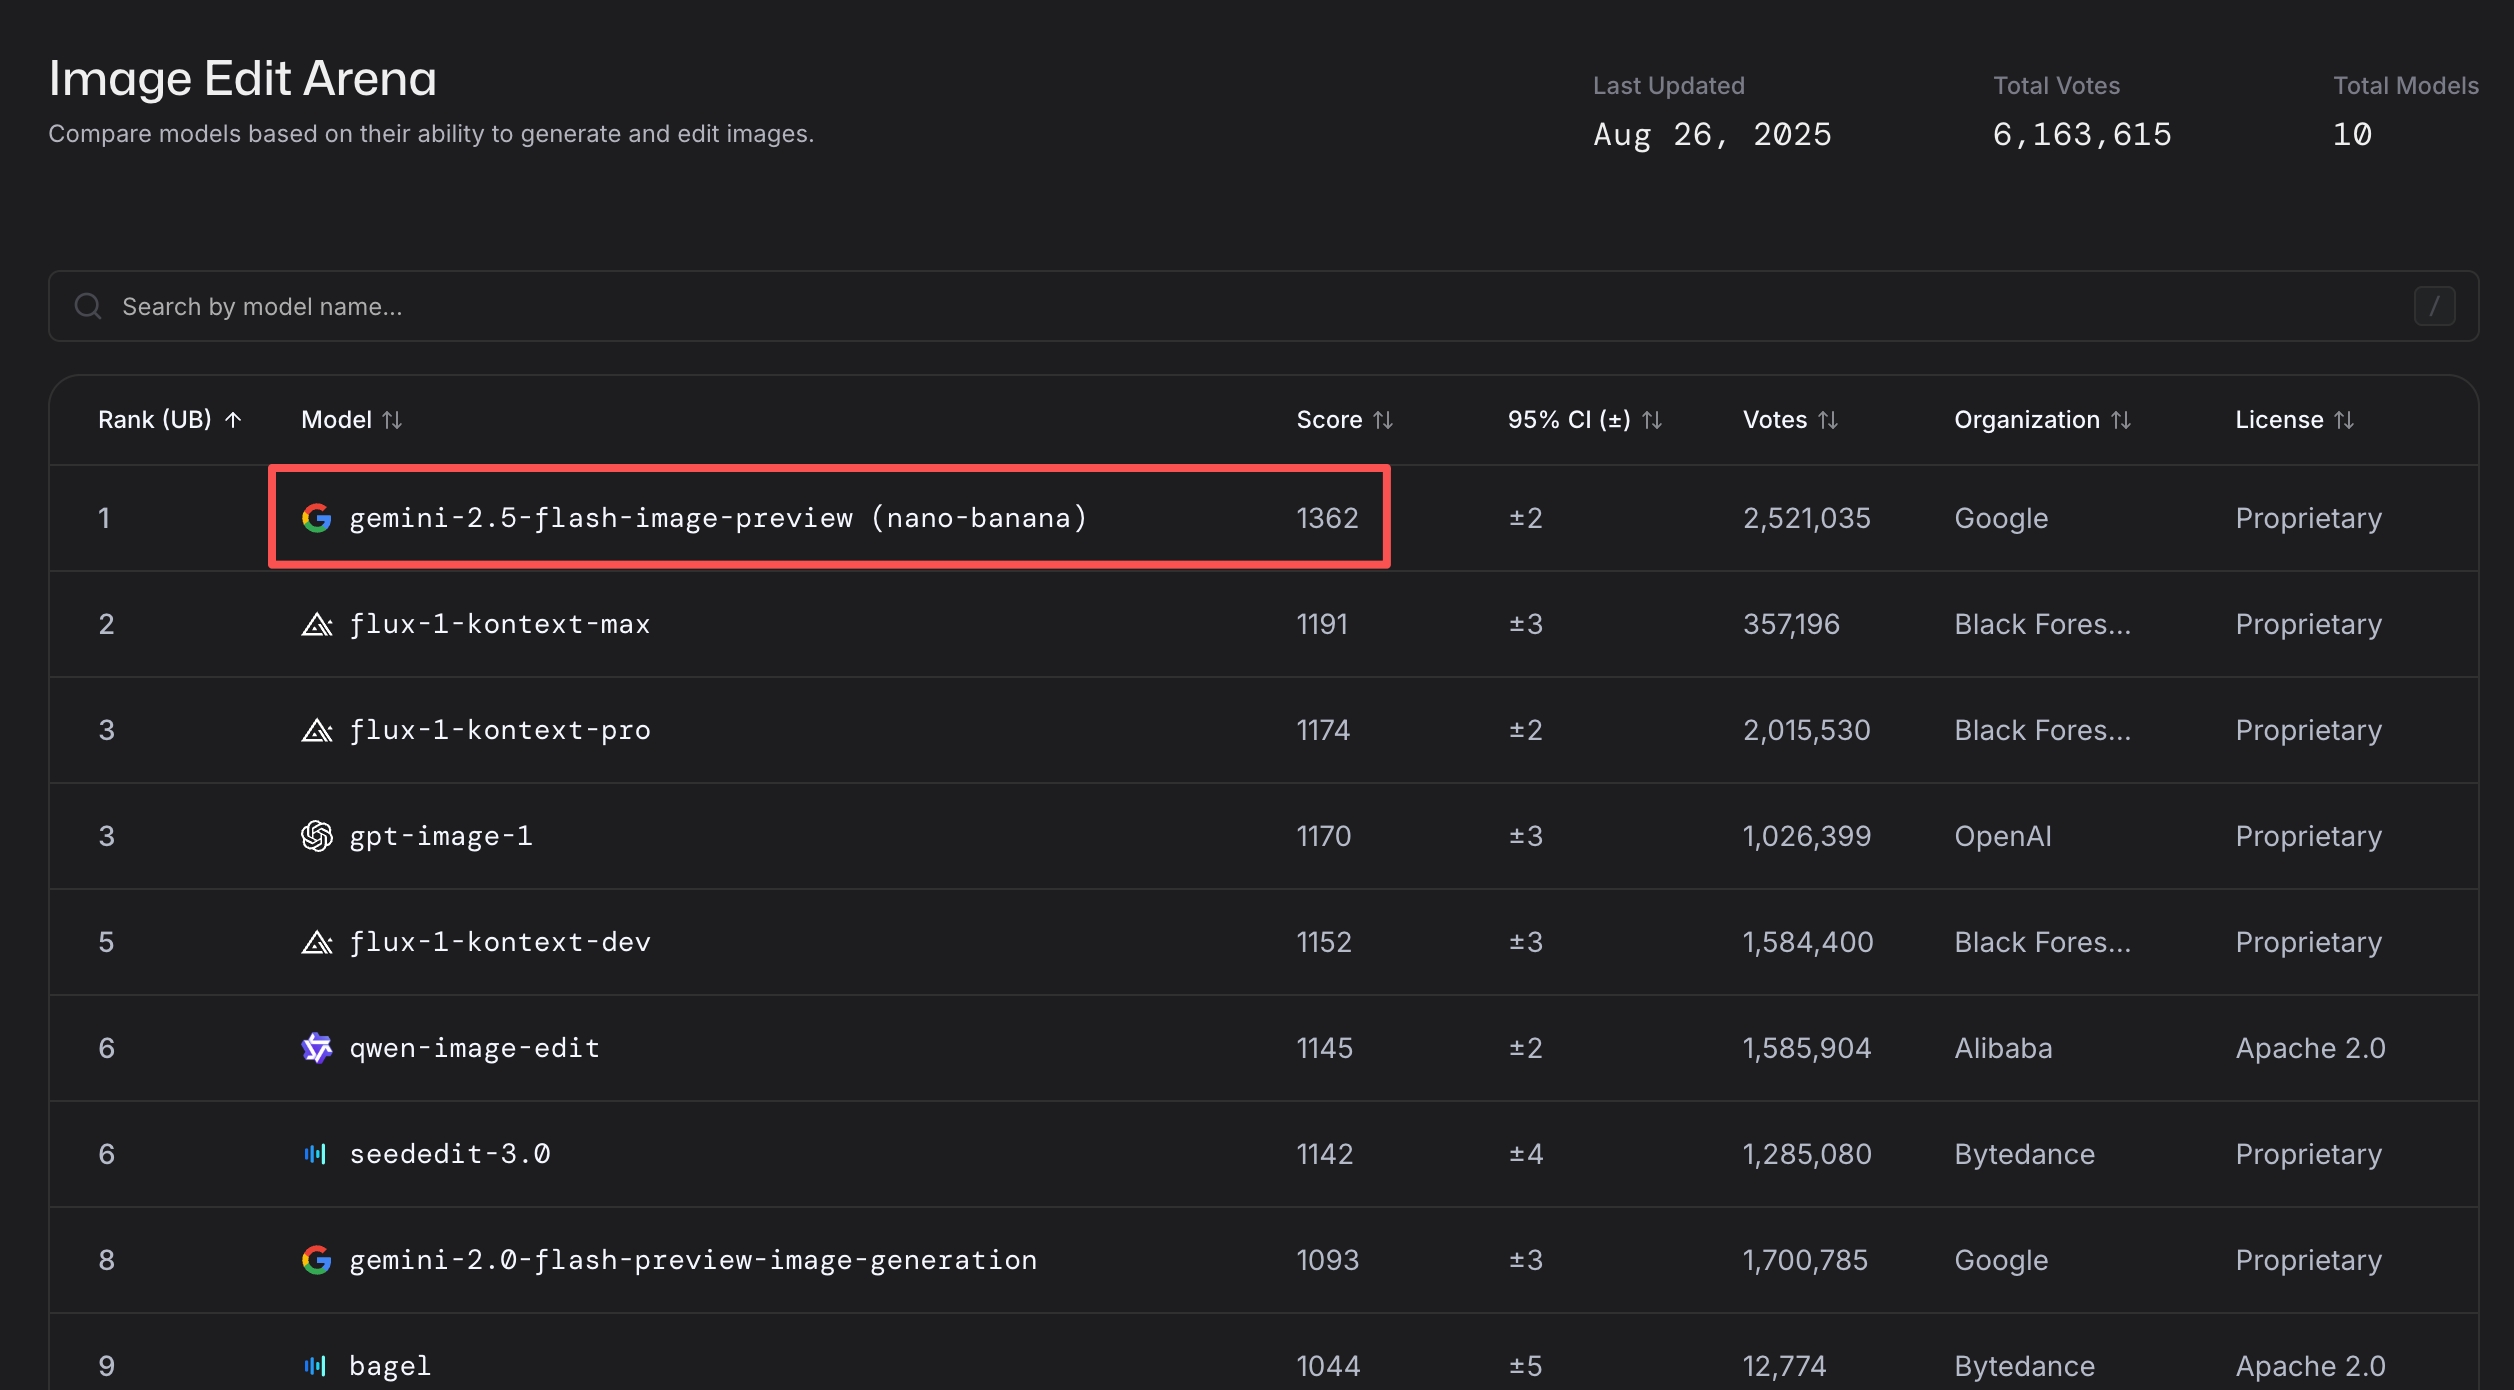Open gpt-image-1 model link
This screenshot has height=1390, width=2514.
tap(441, 836)
